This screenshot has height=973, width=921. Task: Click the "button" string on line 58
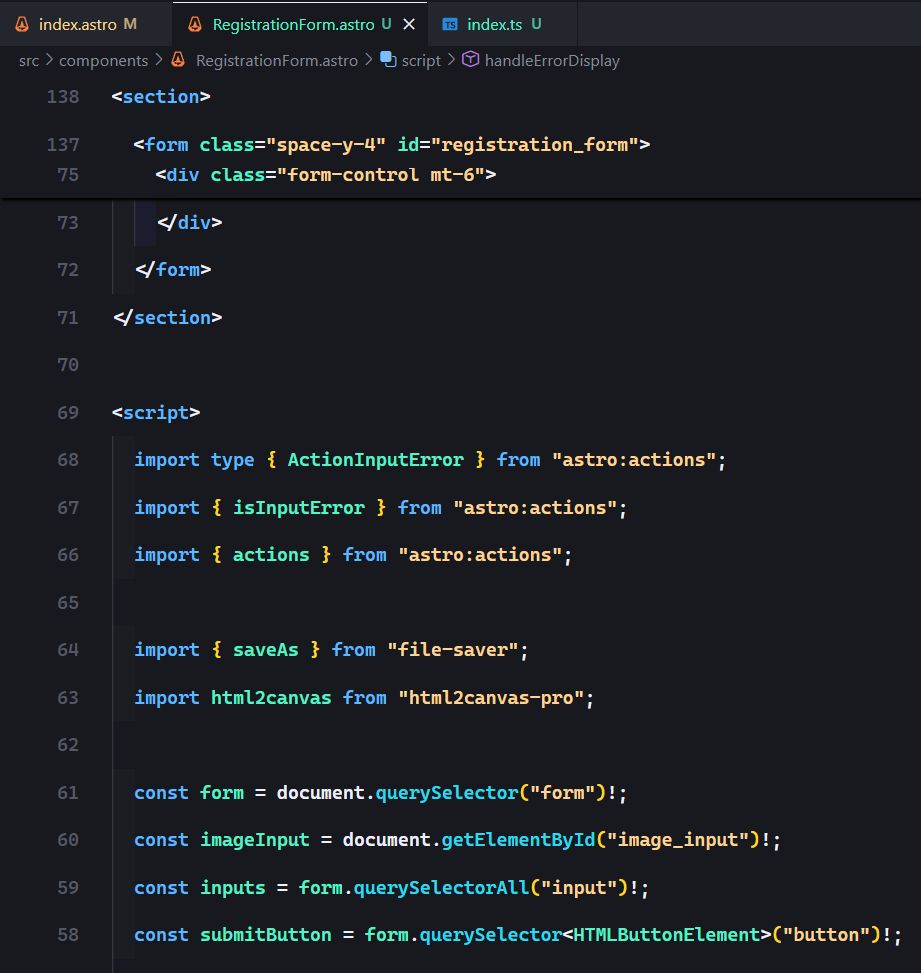pyautogui.click(x=827, y=935)
